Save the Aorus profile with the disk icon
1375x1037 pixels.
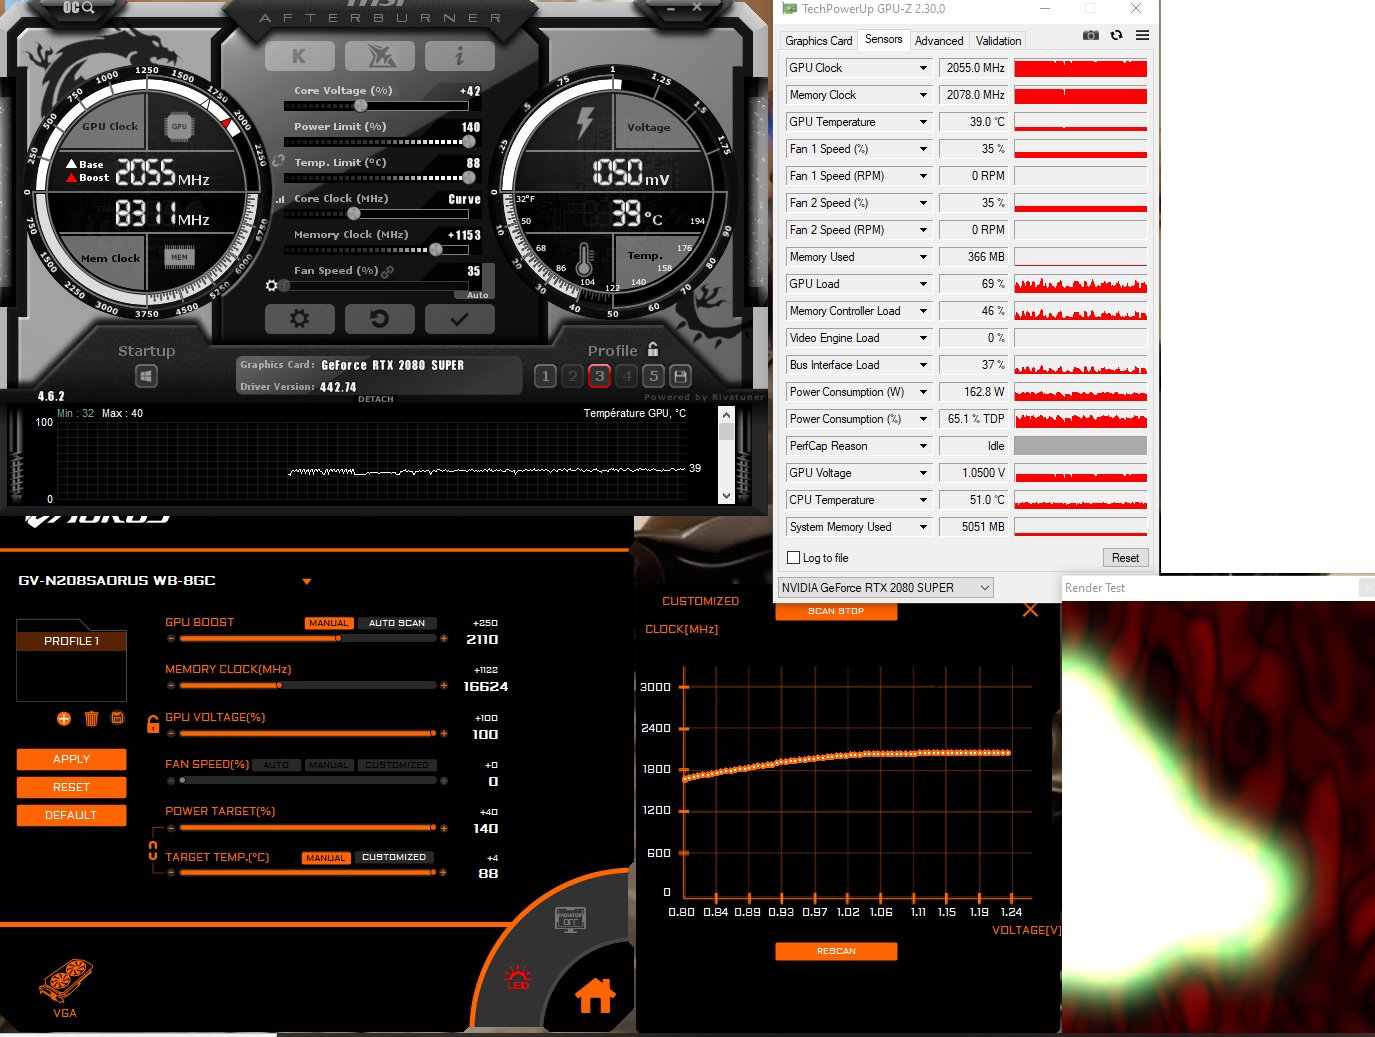coord(117,717)
